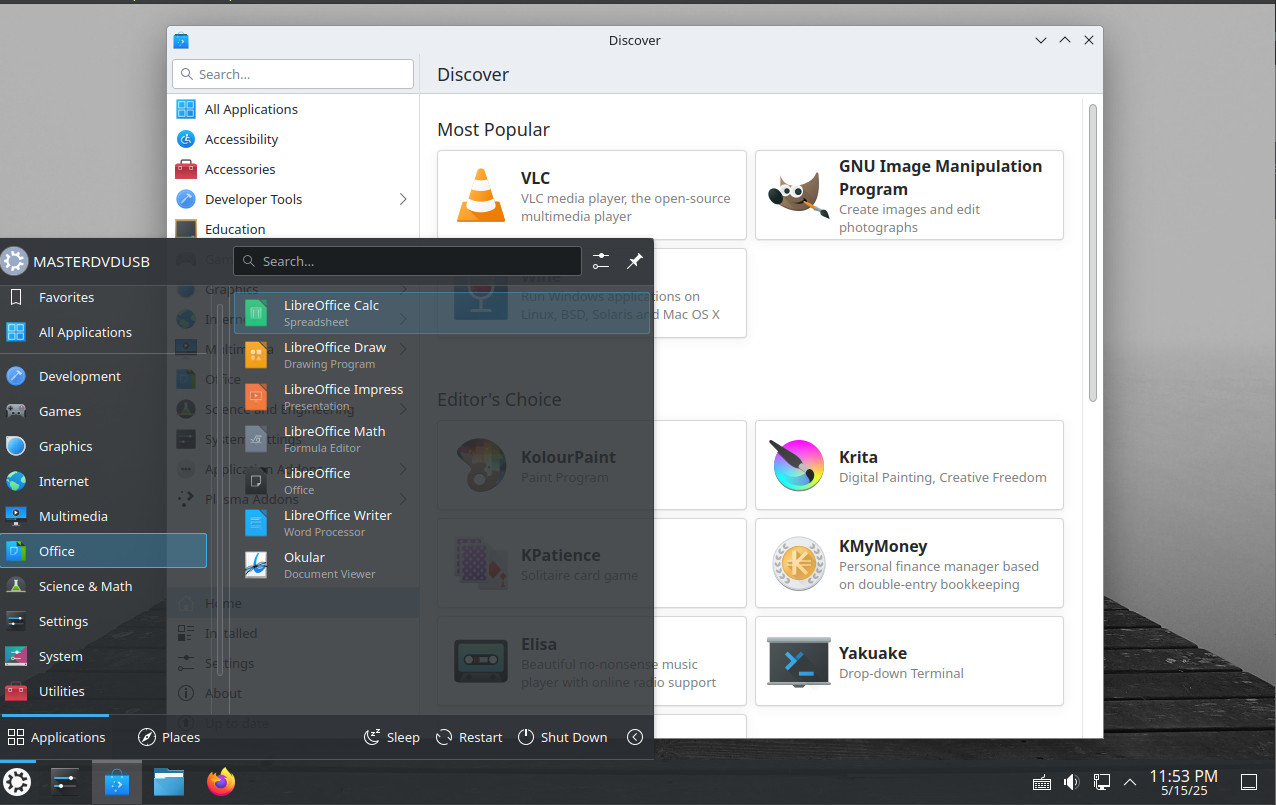Open the Internet category in launcher
Viewport: 1276px width, 805px height.
[x=104, y=481]
